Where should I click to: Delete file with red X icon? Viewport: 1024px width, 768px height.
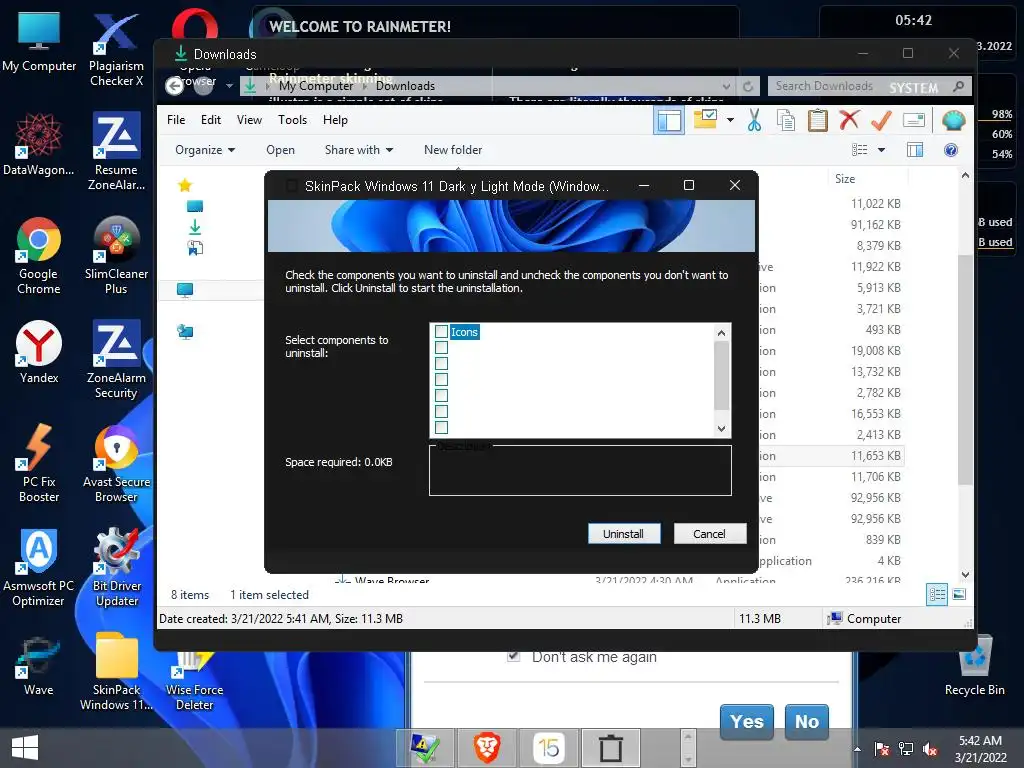tap(849, 120)
